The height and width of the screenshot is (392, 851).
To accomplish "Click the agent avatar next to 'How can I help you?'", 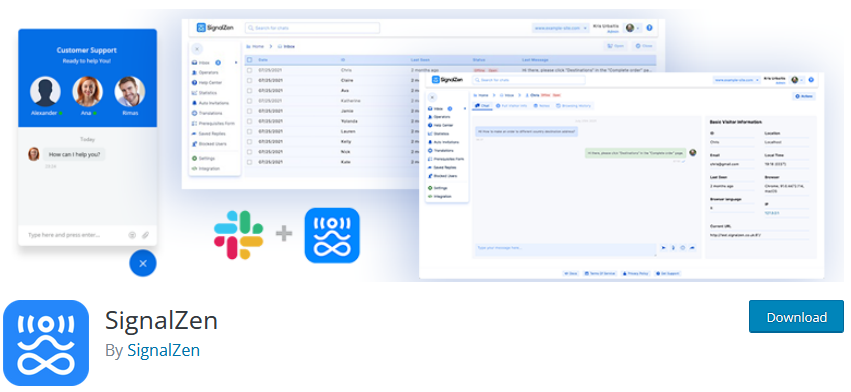I will (34, 154).
